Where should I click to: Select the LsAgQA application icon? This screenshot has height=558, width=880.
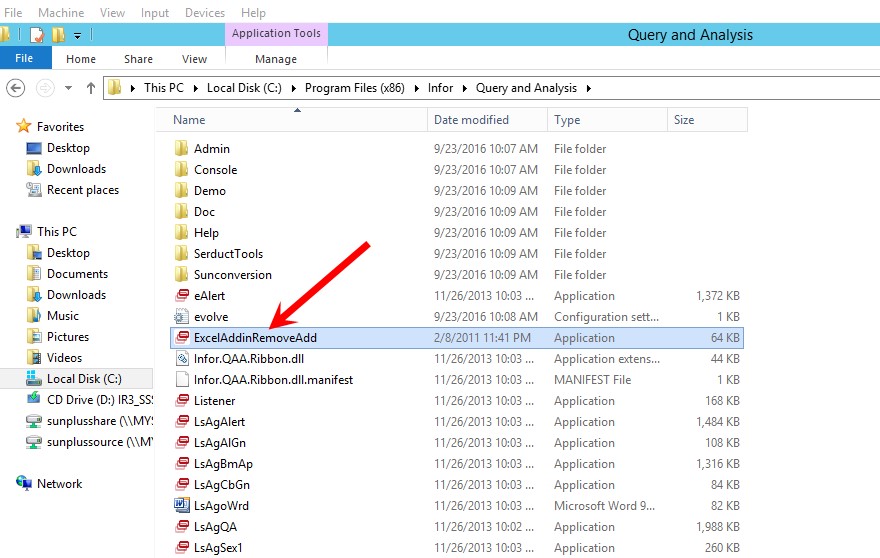coord(182,527)
